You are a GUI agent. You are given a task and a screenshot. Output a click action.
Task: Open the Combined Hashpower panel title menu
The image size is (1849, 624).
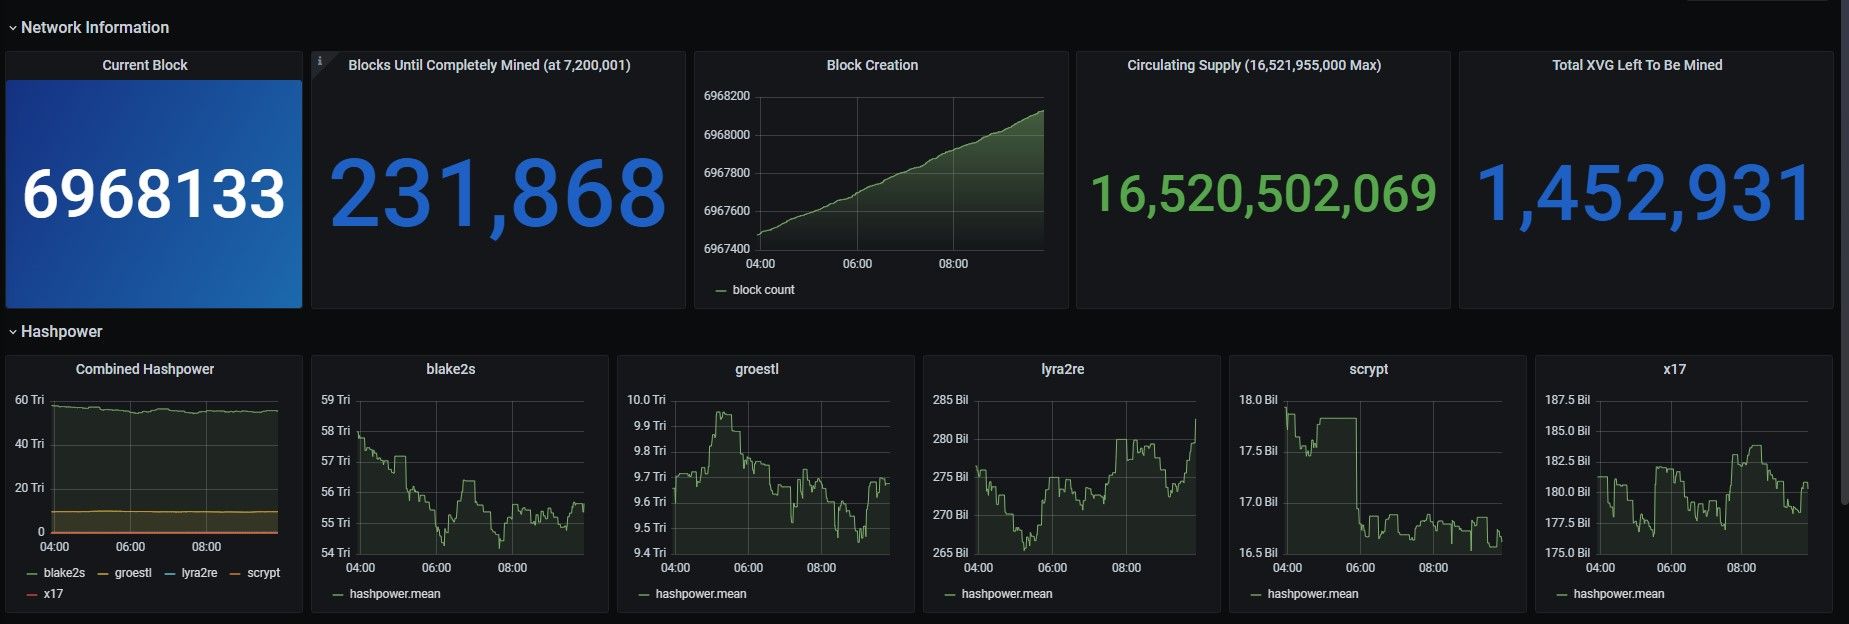pos(145,369)
